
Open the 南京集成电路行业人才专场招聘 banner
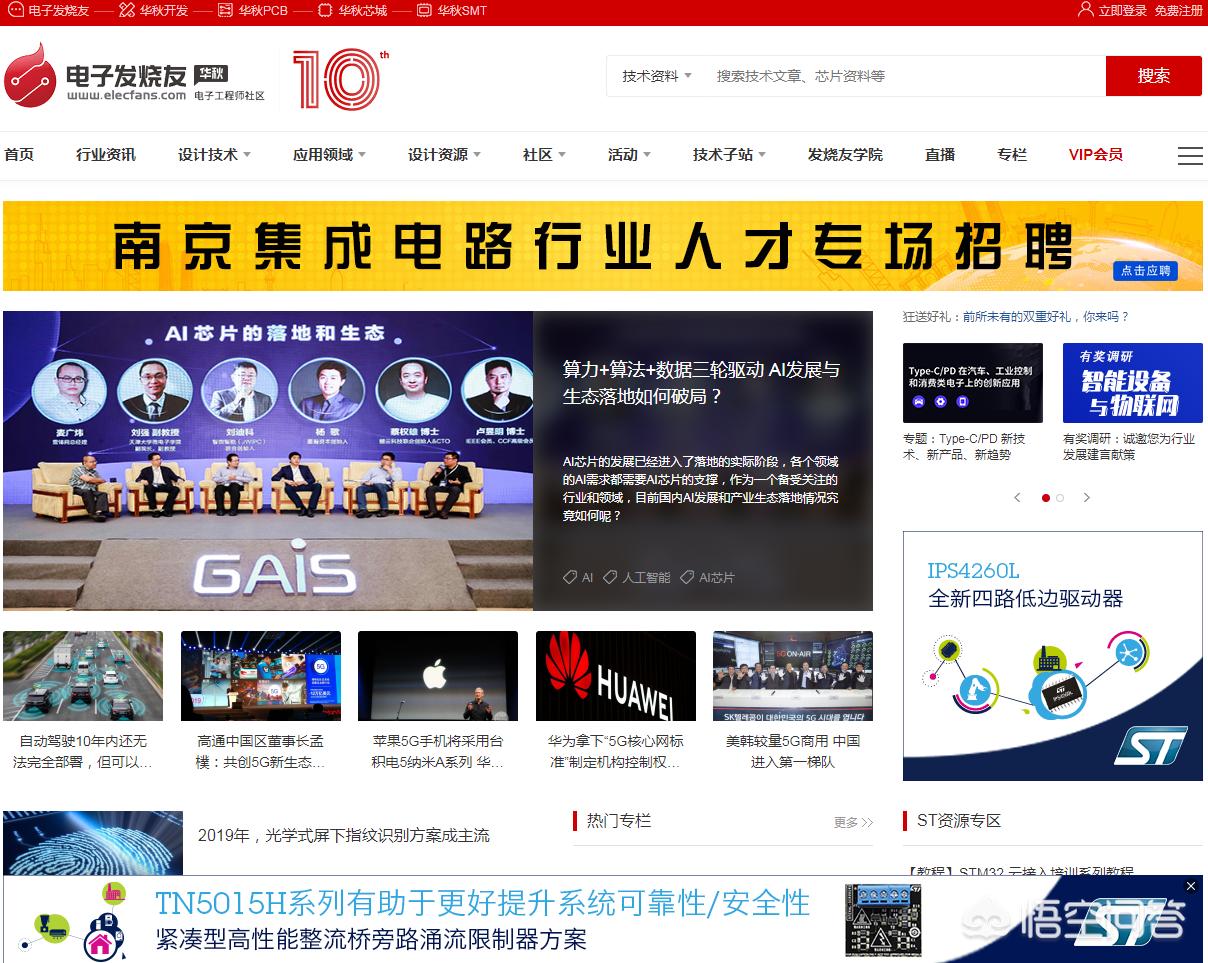603,246
